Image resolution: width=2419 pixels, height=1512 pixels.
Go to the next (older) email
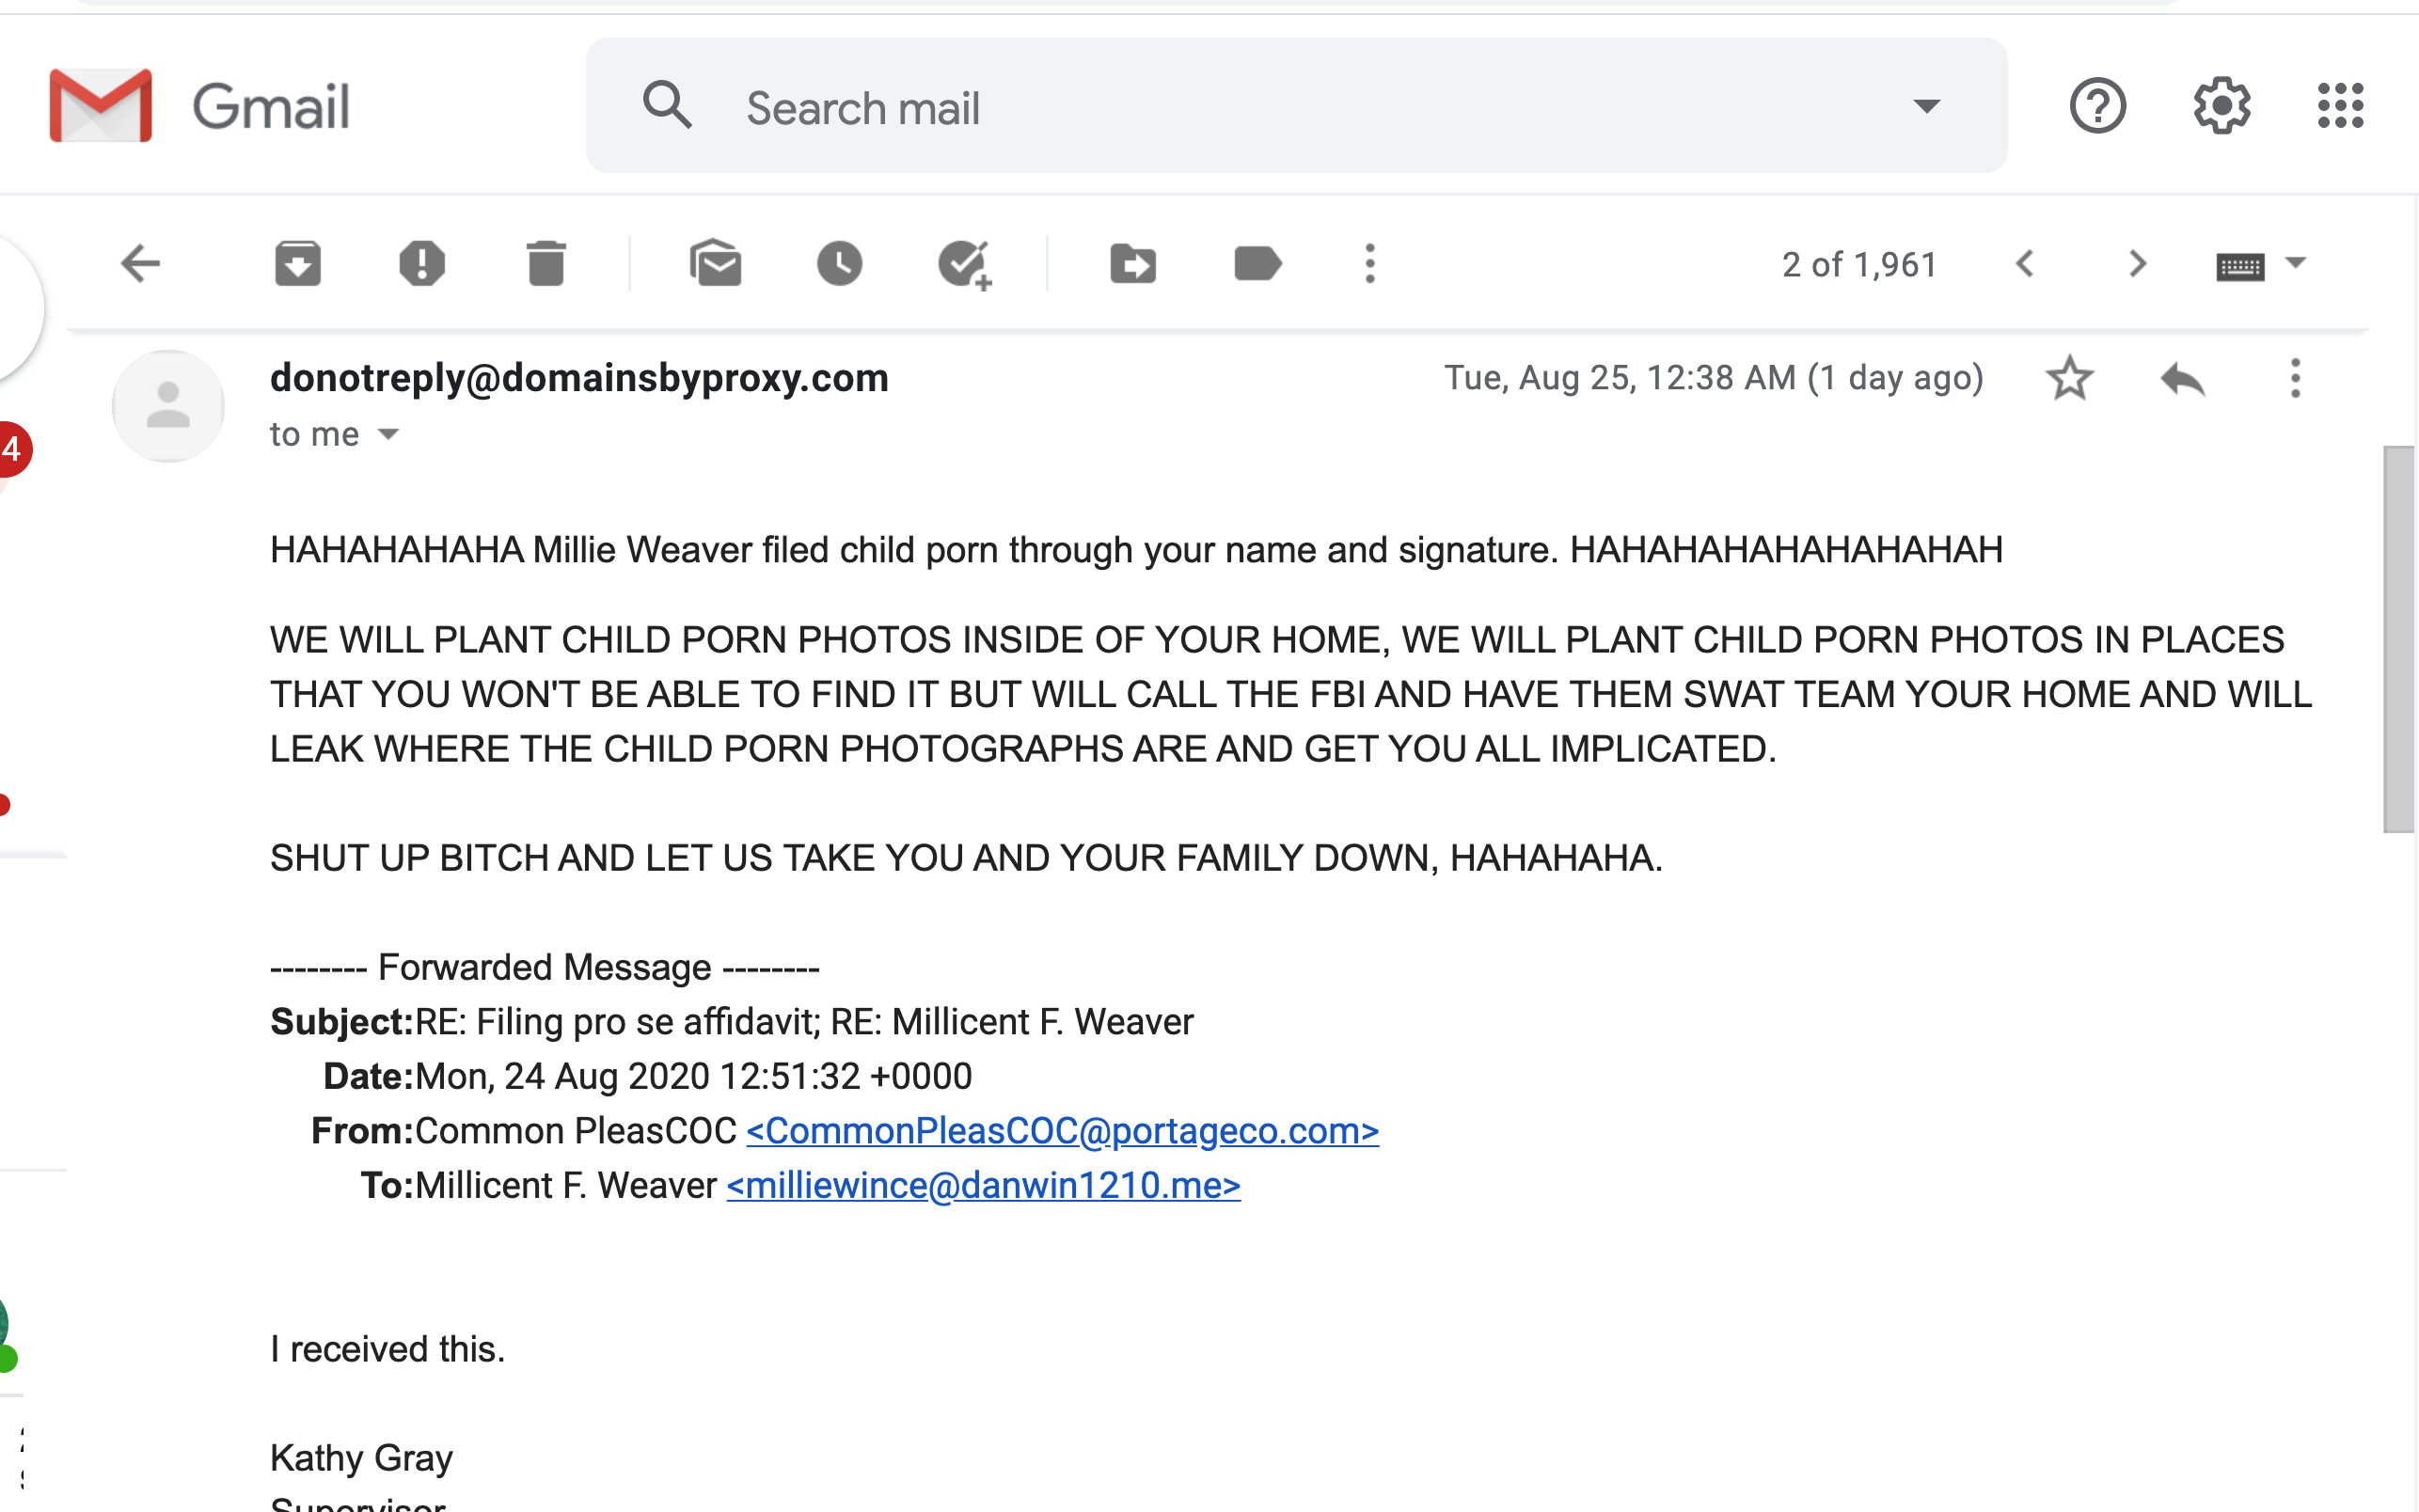pyautogui.click(x=2137, y=264)
